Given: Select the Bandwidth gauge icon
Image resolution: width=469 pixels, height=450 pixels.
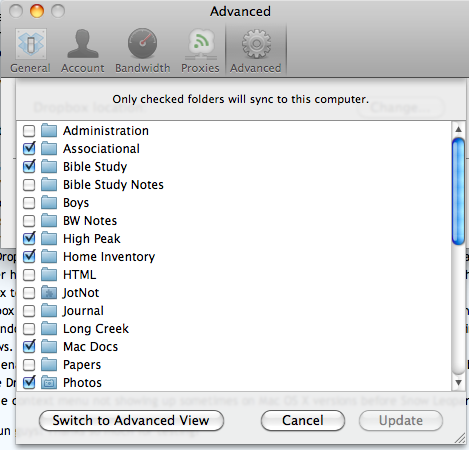Looking at the screenshot, I should pos(143,44).
